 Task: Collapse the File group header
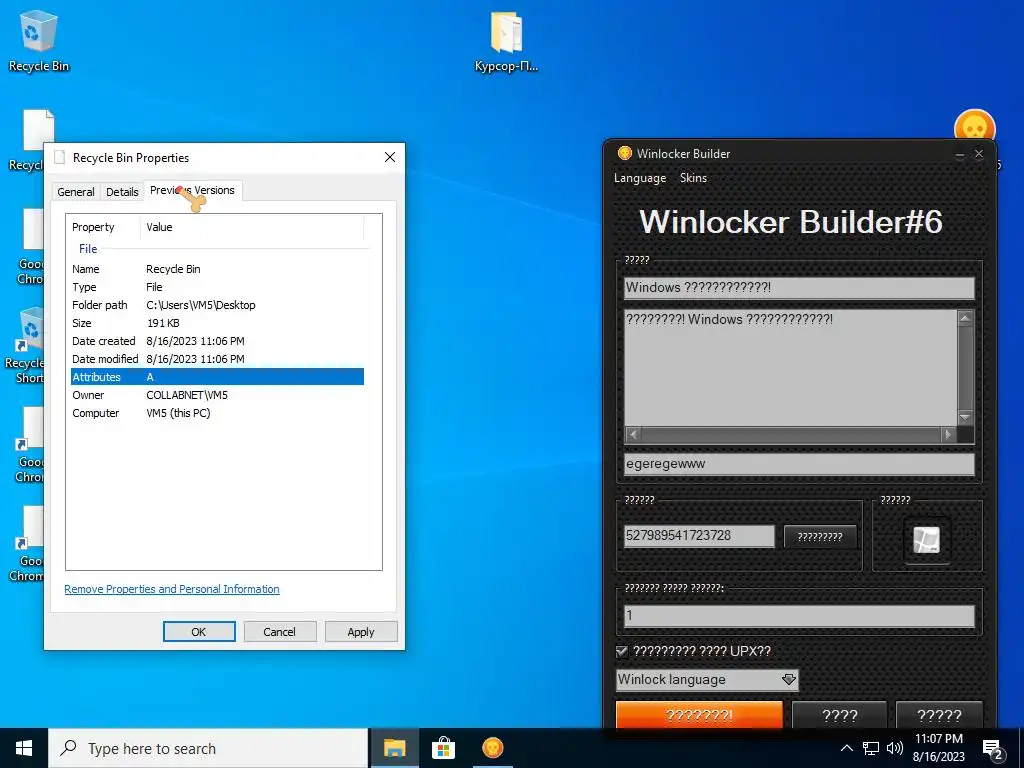pos(88,249)
